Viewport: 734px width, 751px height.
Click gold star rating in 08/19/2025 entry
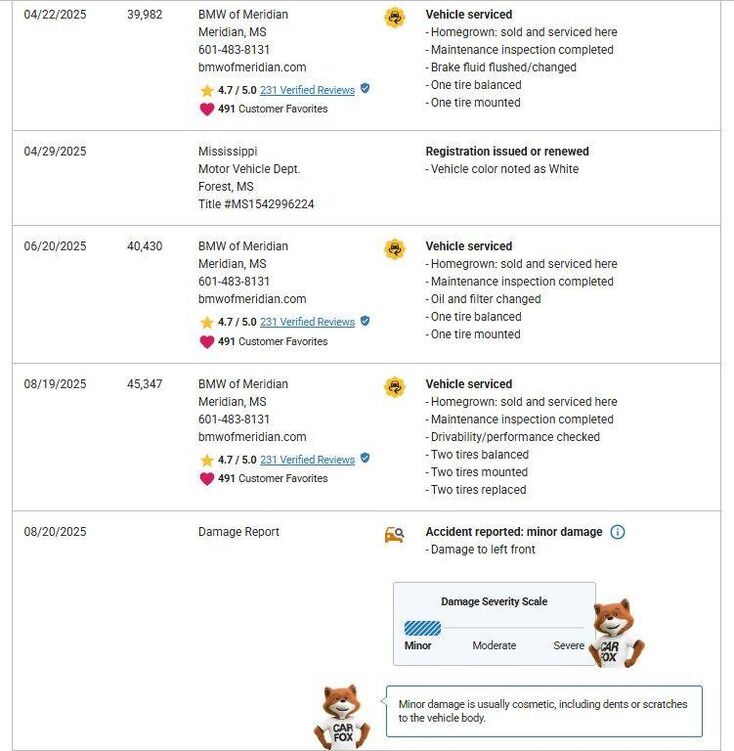pyautogui.click(x=207, y=460)
